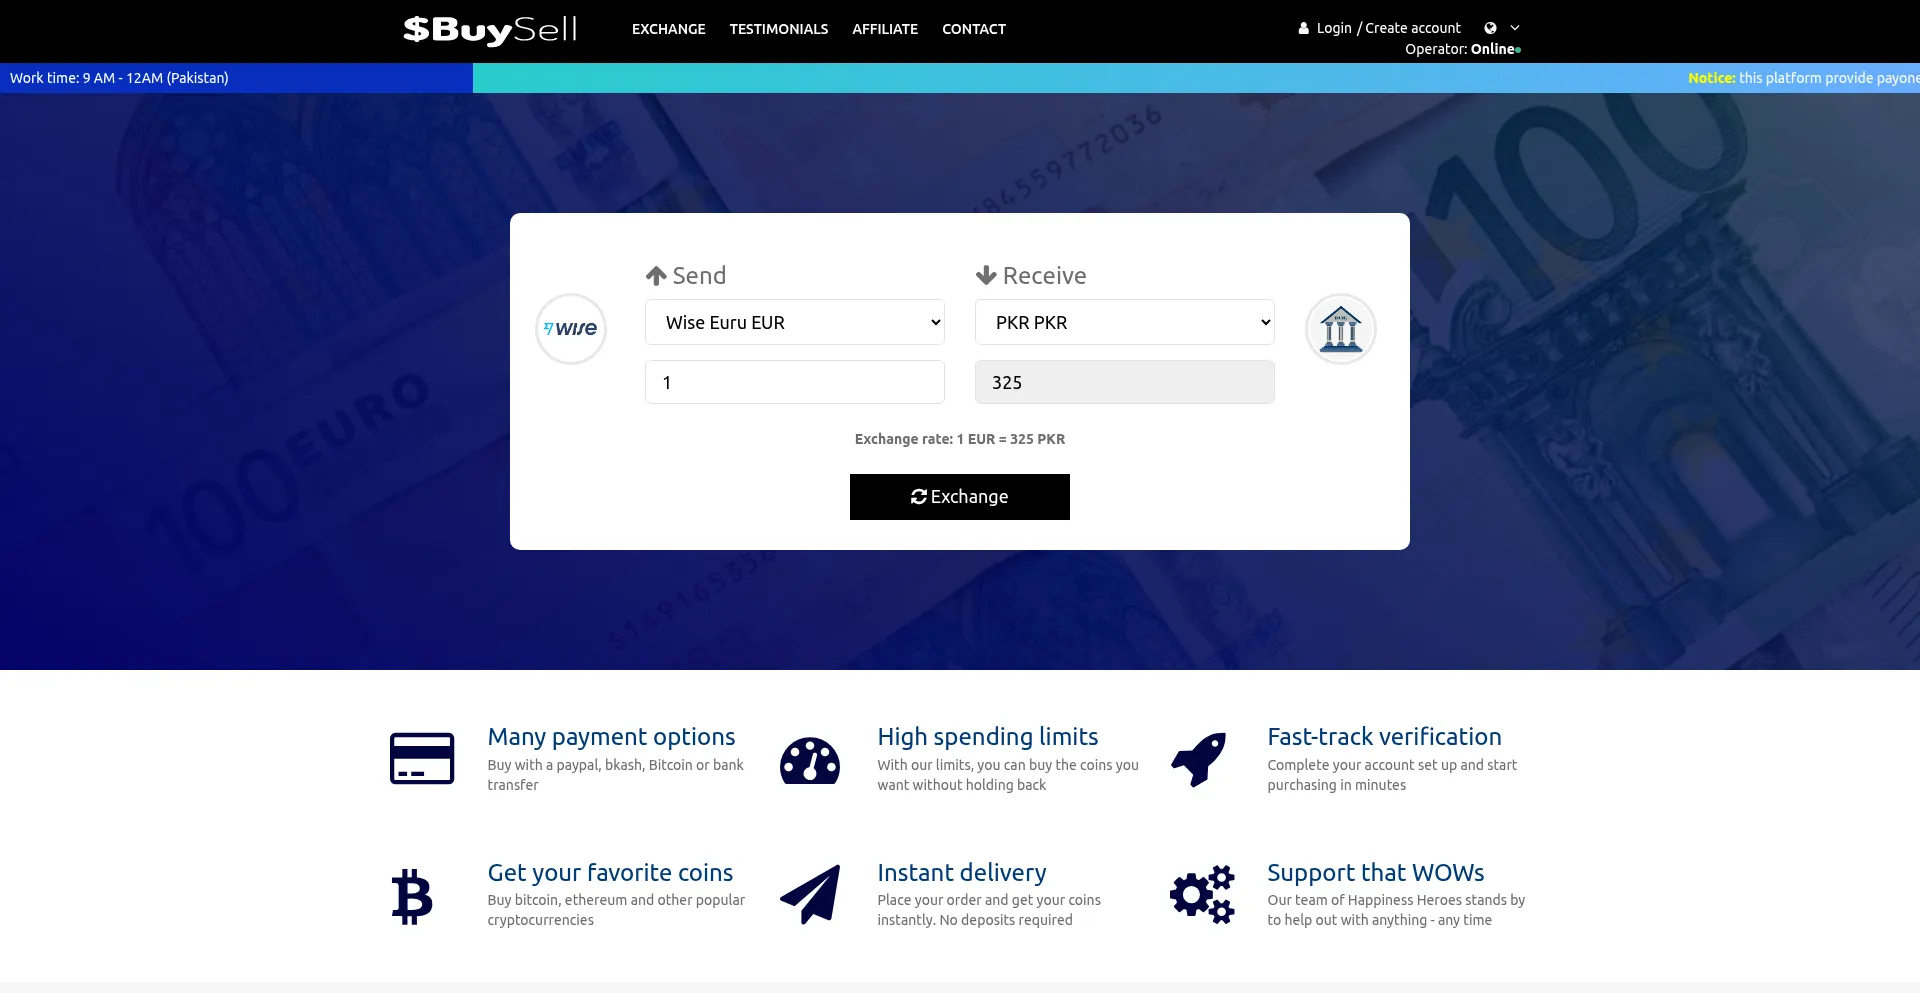Click the speedometer spending limits icon
Image resolution: width=1920 pixels, height=993 pixels.
click(810, 760)
